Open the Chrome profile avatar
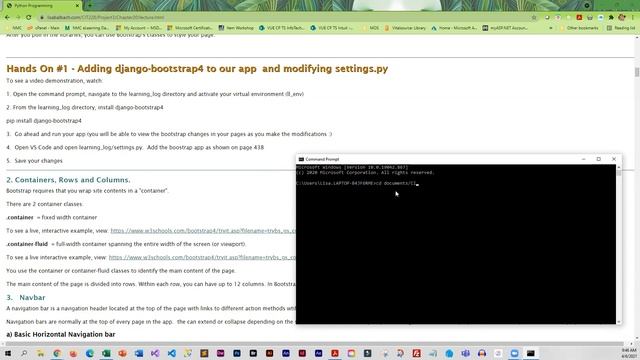The width and height of the screenshot is (640, 360). [622, 18]
